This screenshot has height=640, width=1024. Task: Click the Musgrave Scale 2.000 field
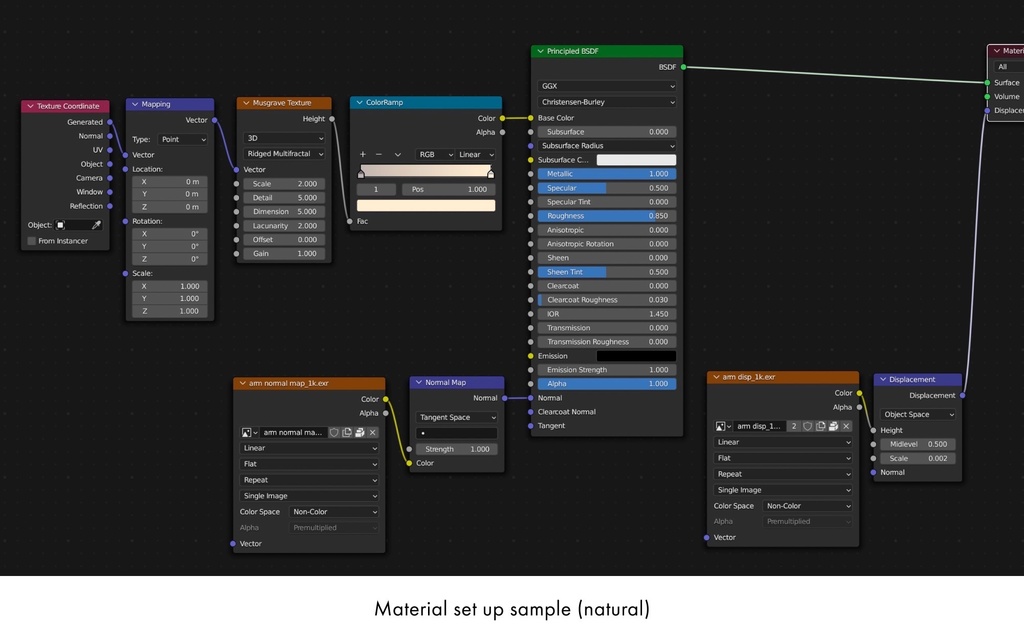(284, 184)
